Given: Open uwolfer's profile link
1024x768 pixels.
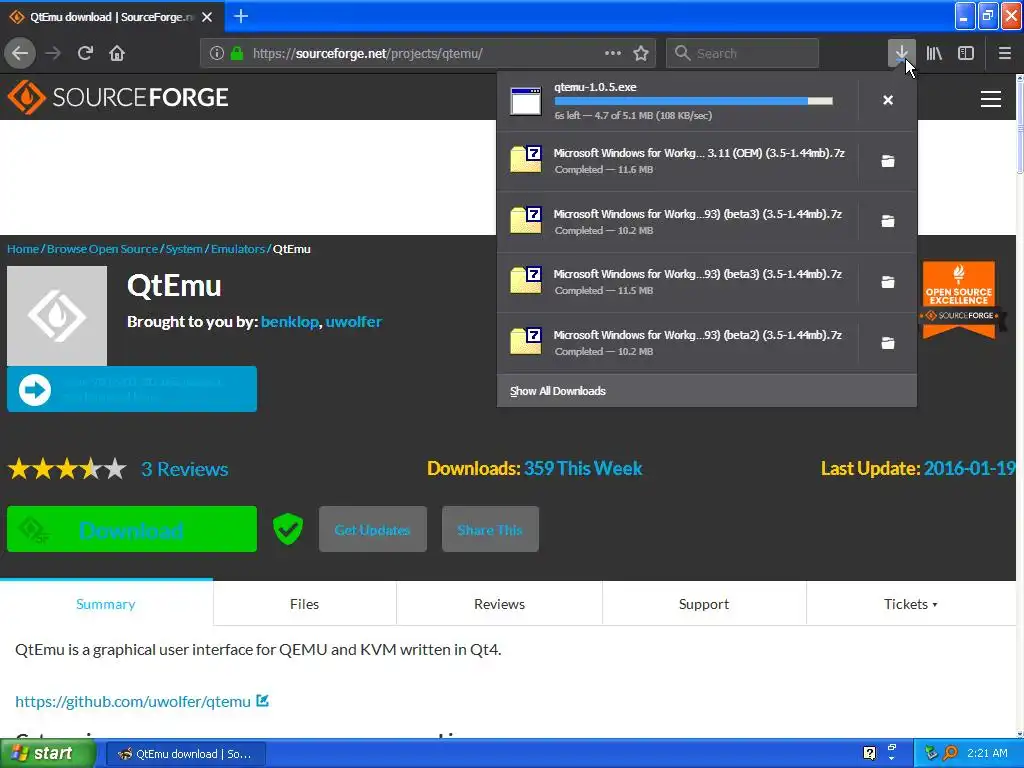Looking at the screenshot, I should tap(353, 322).
